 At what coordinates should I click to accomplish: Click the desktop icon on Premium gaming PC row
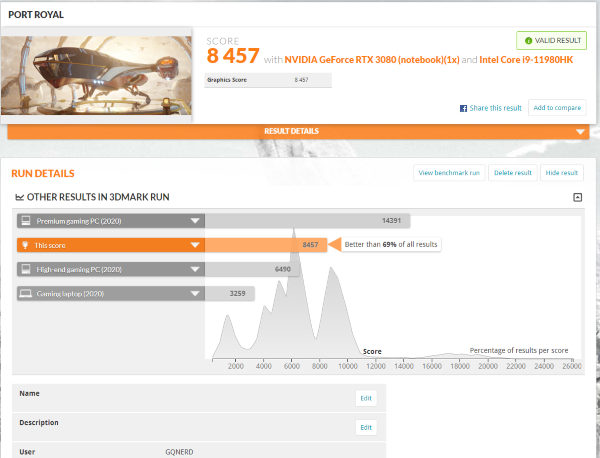26,221
